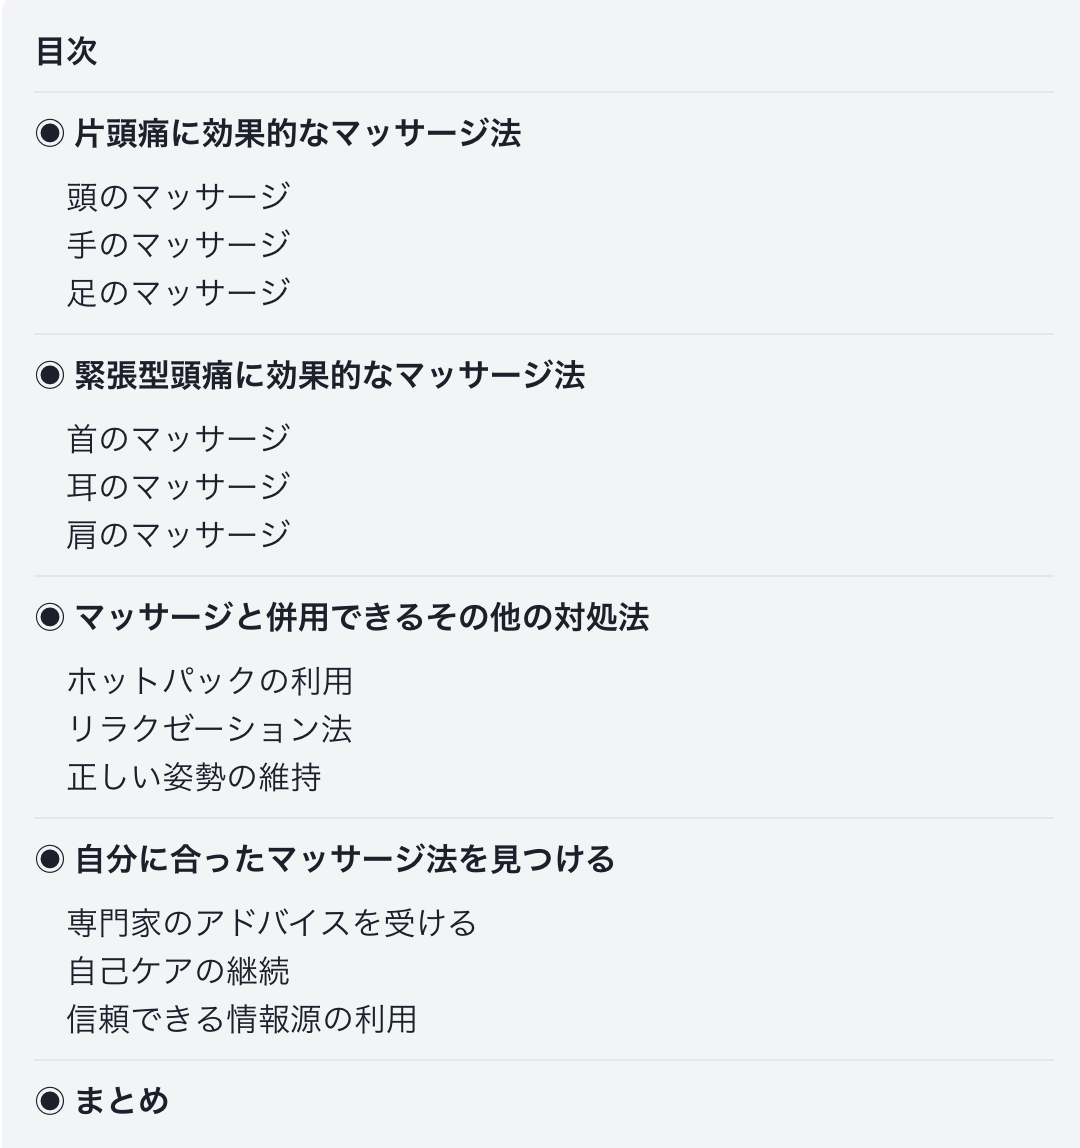Open the 緊張型頭痛に効果的なマッサージ法 heading link
Screen dimensions: 1080x1148
point(329,375)
